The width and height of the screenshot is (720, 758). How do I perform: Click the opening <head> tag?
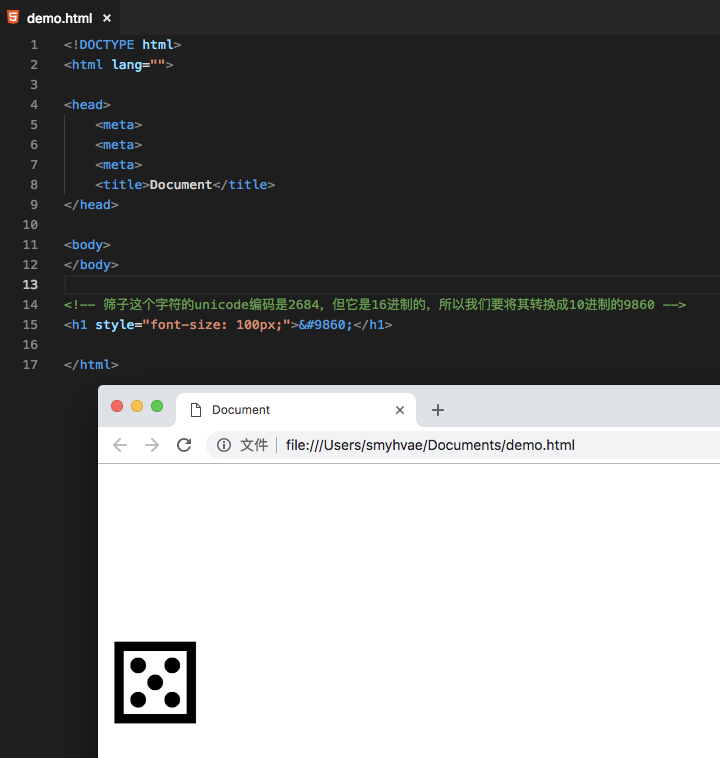pyautogui.click(x=87, y=105)
